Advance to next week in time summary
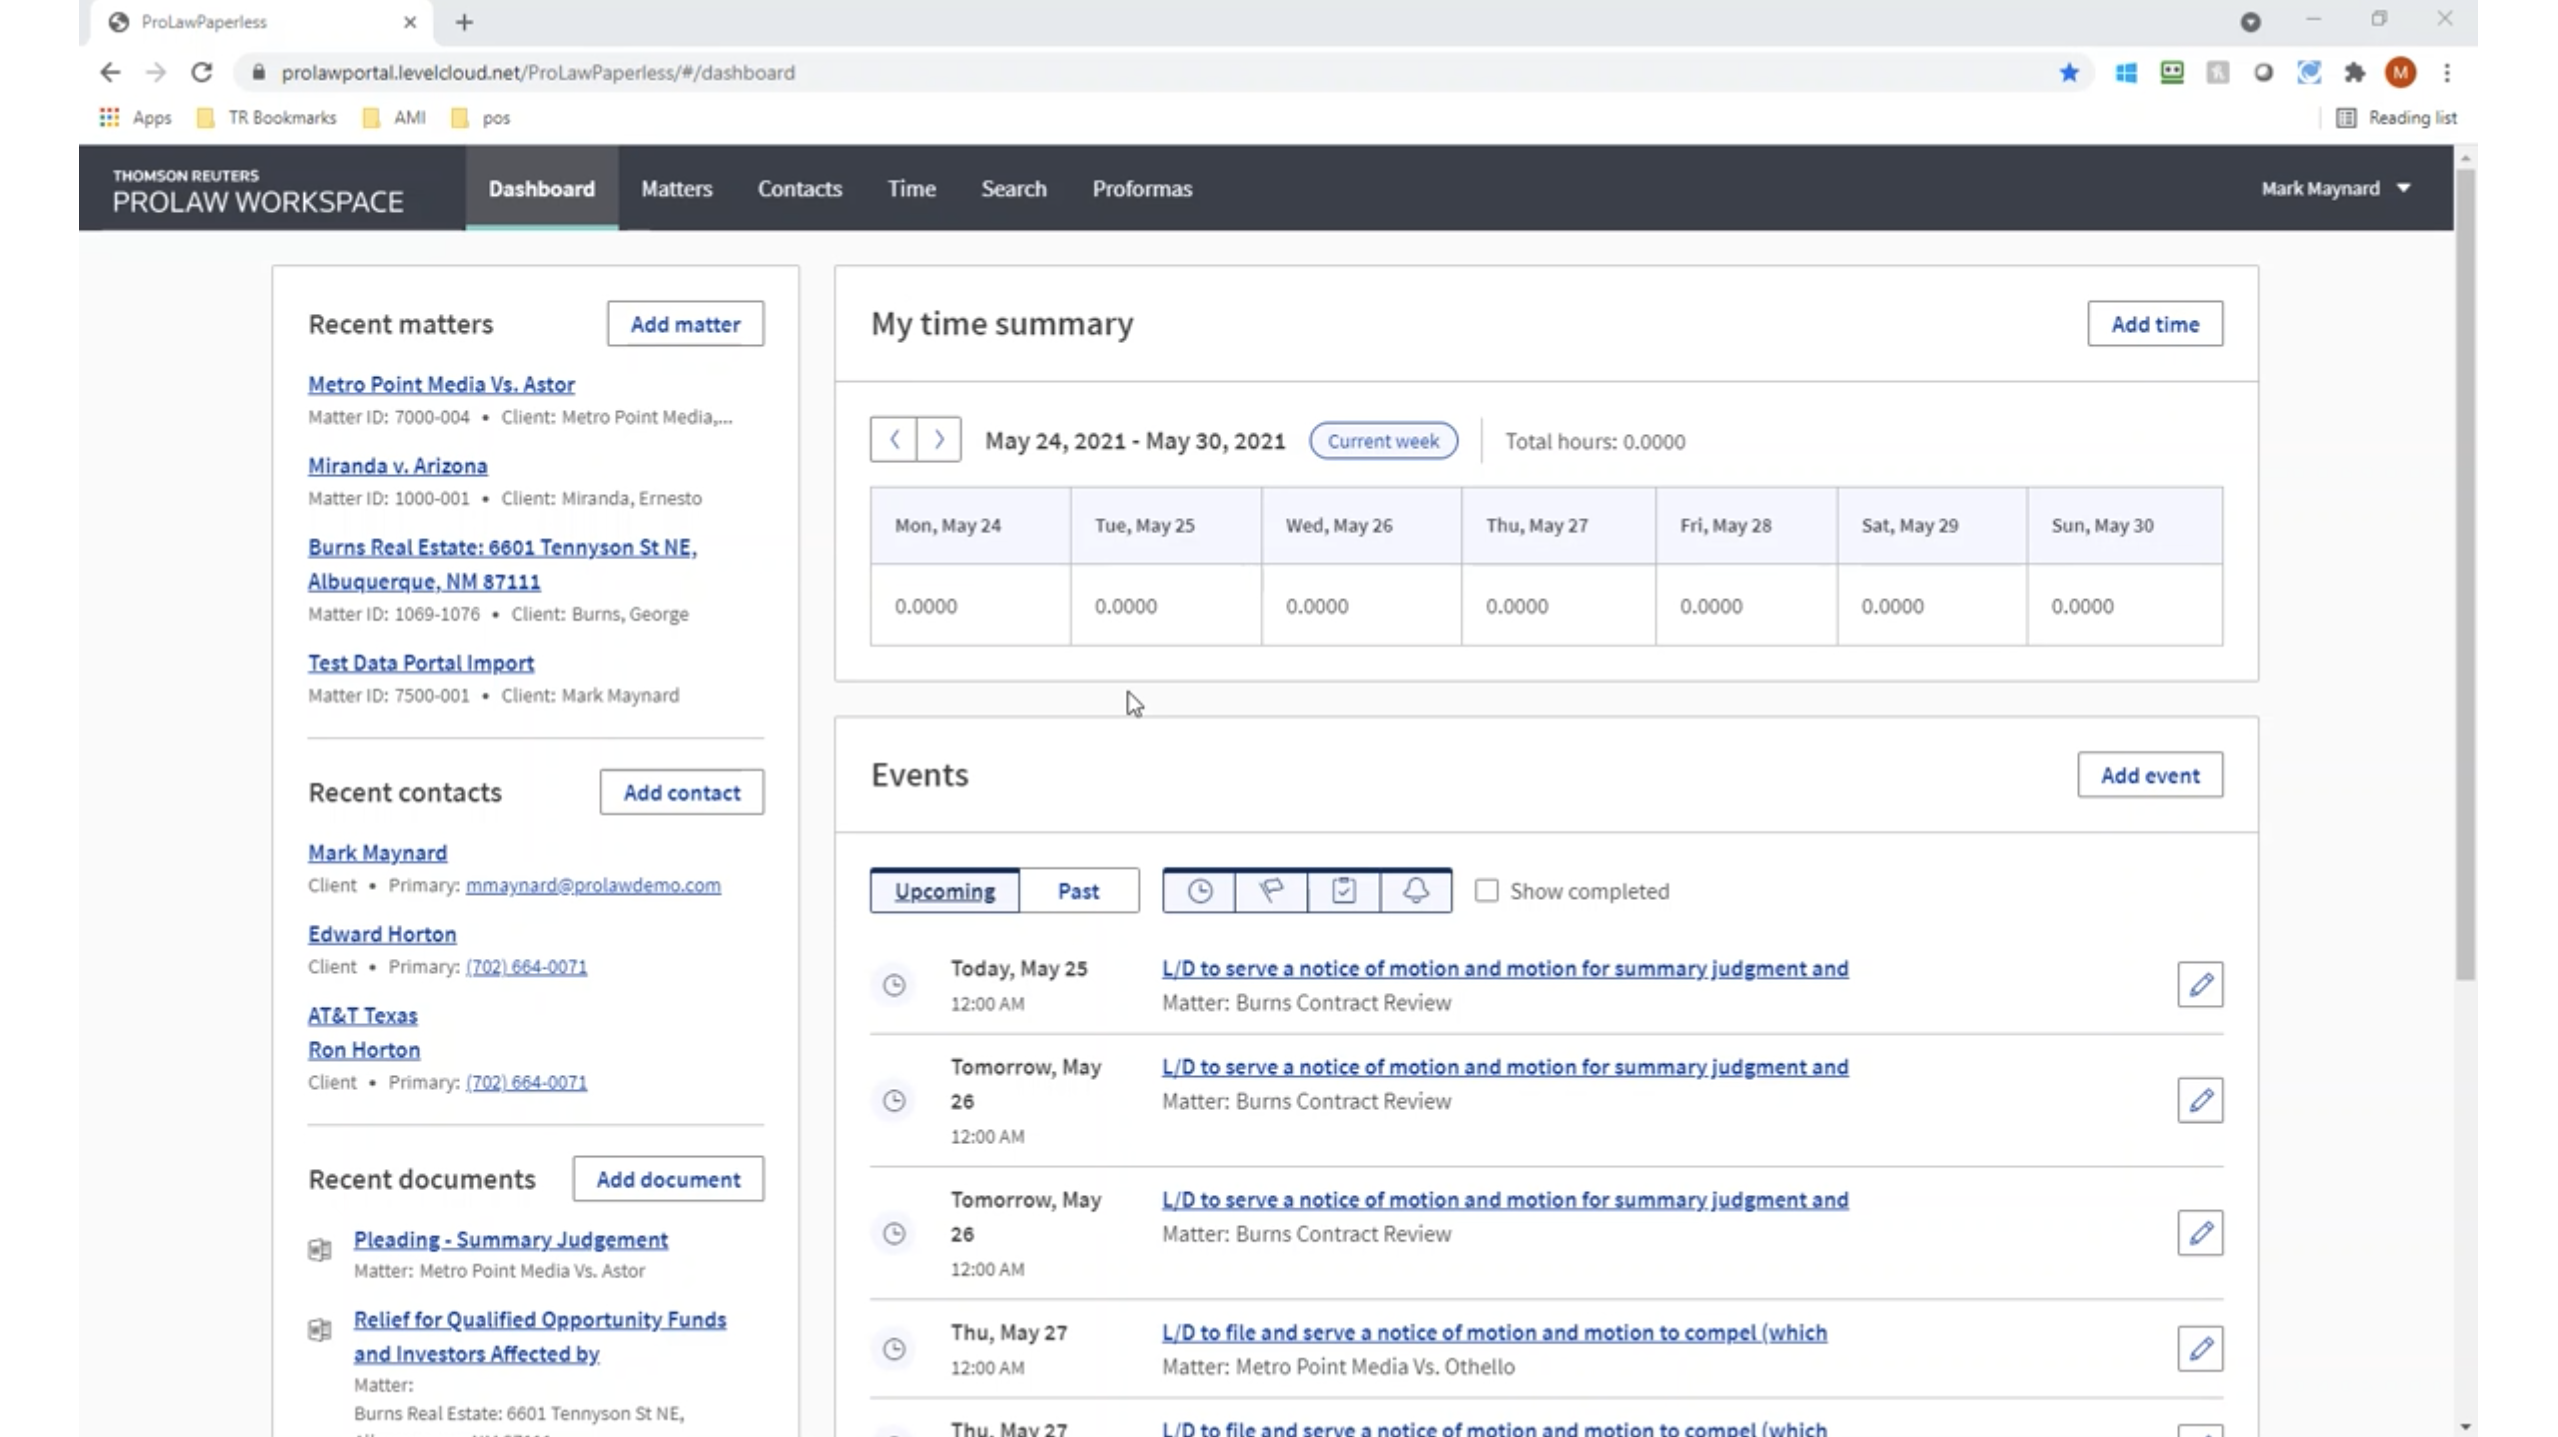 click(x=939, y=440)
